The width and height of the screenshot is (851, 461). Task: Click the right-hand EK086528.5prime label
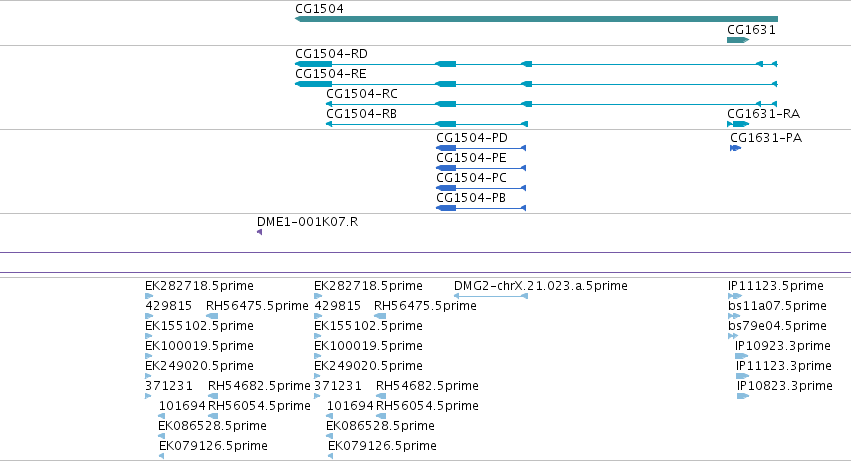point(380,426)
